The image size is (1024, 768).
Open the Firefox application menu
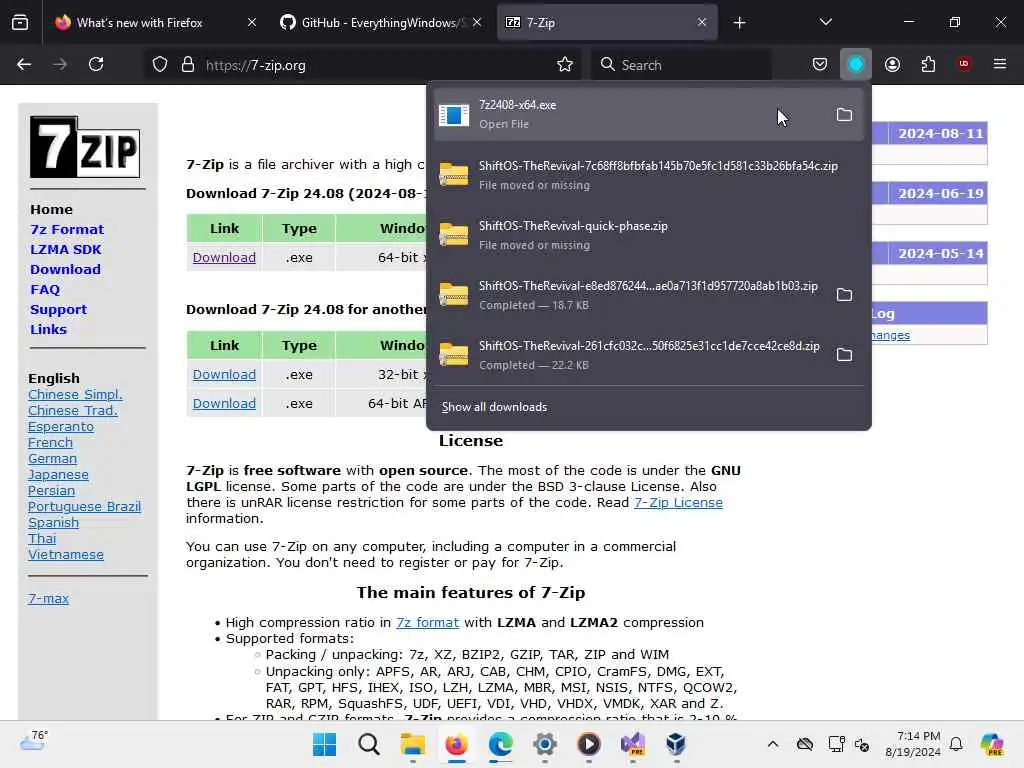[x=1000, y=64]
